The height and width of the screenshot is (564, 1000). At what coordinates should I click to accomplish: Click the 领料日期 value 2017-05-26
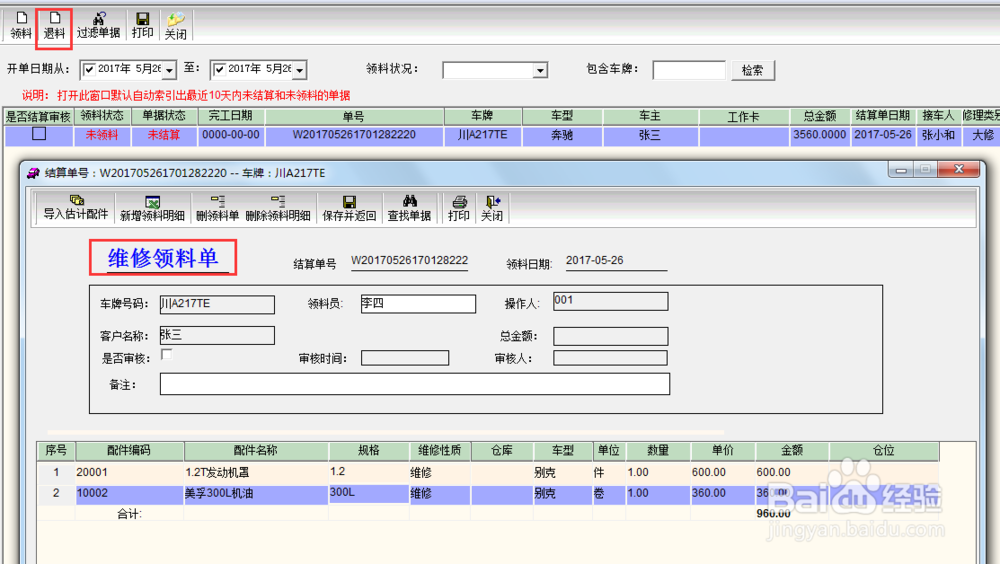point(594,260)
